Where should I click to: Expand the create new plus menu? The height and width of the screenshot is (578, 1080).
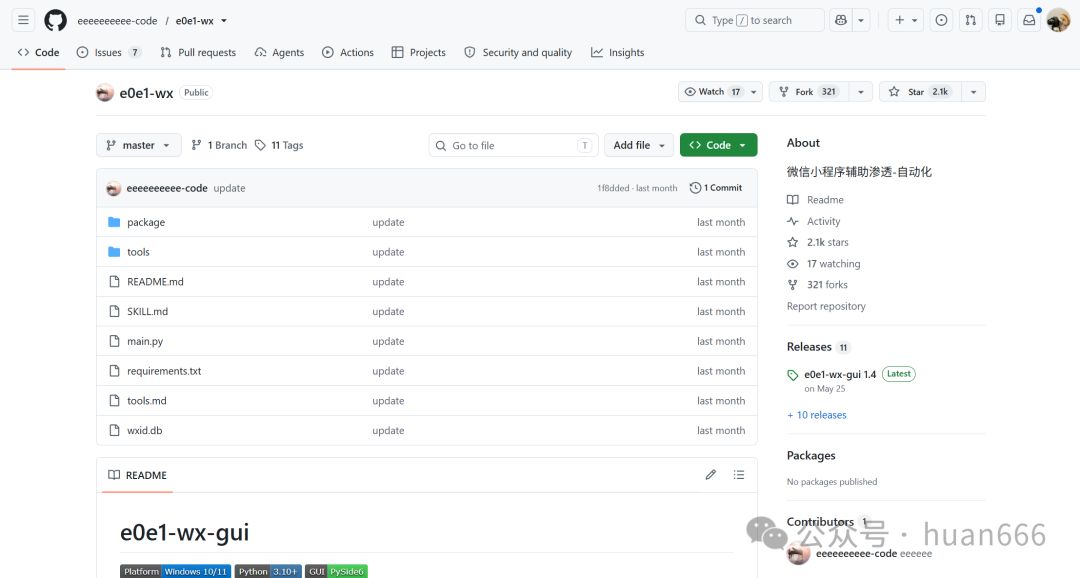[x=905, y=20]
